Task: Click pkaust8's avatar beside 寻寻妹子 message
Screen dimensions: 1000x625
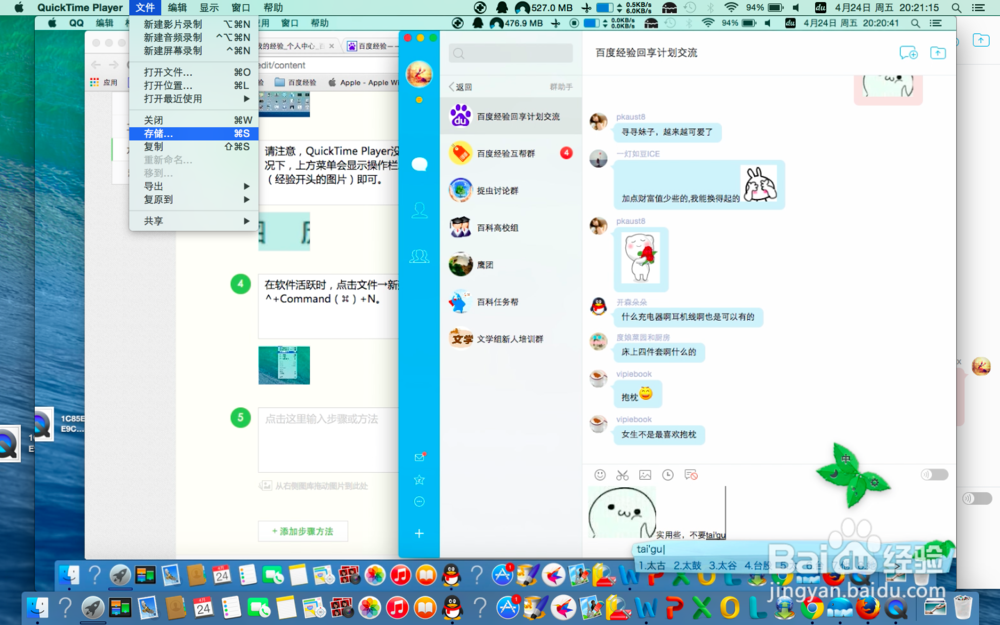Action: pyautogui.click(x=598, y=121)
